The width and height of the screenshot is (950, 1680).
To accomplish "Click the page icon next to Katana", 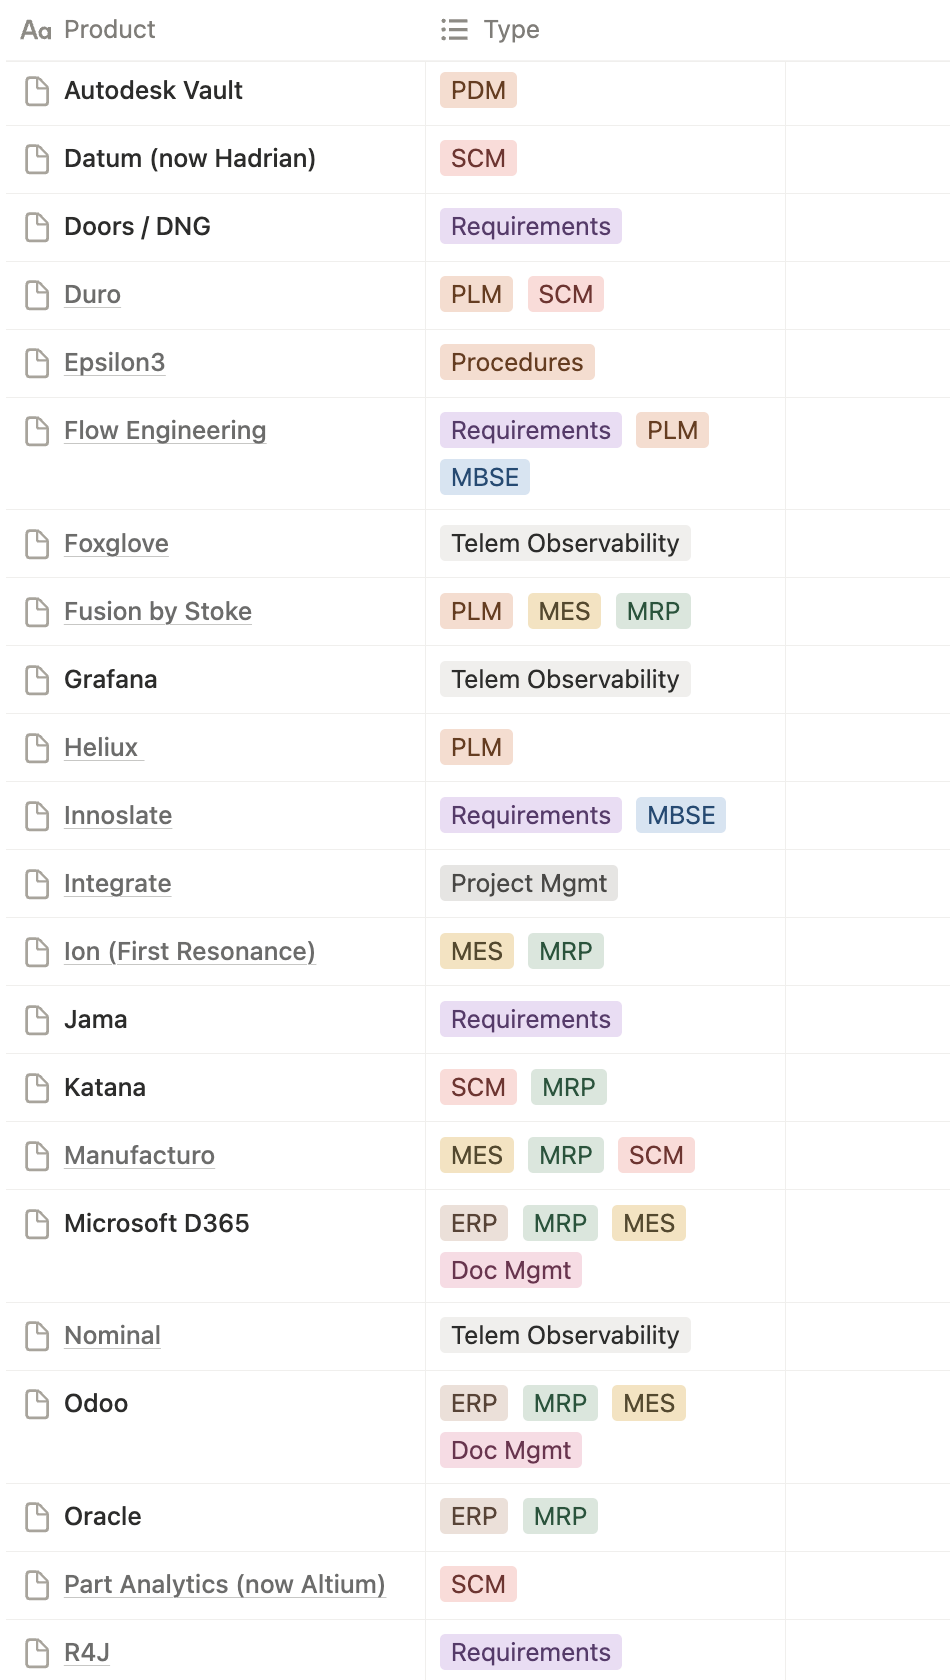I will click(37, 1088).
